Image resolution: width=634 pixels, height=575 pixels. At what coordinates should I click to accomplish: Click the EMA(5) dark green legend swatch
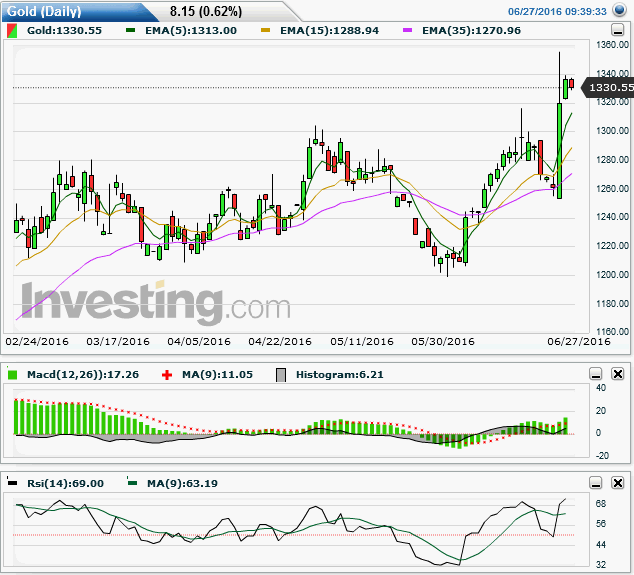[130, 30]
